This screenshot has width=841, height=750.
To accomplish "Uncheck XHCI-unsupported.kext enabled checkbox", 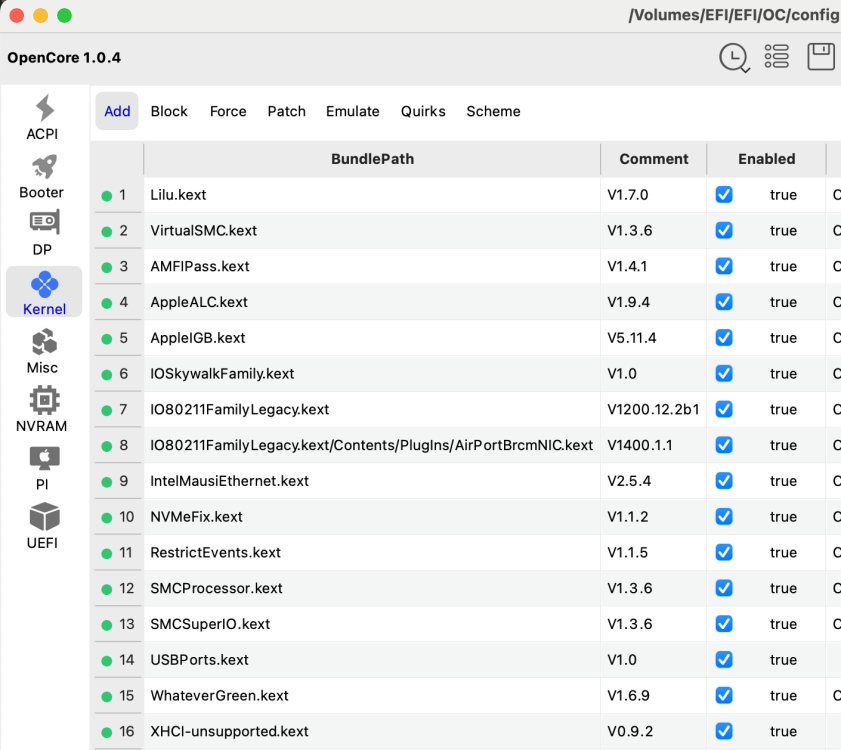I will [724, 731].
